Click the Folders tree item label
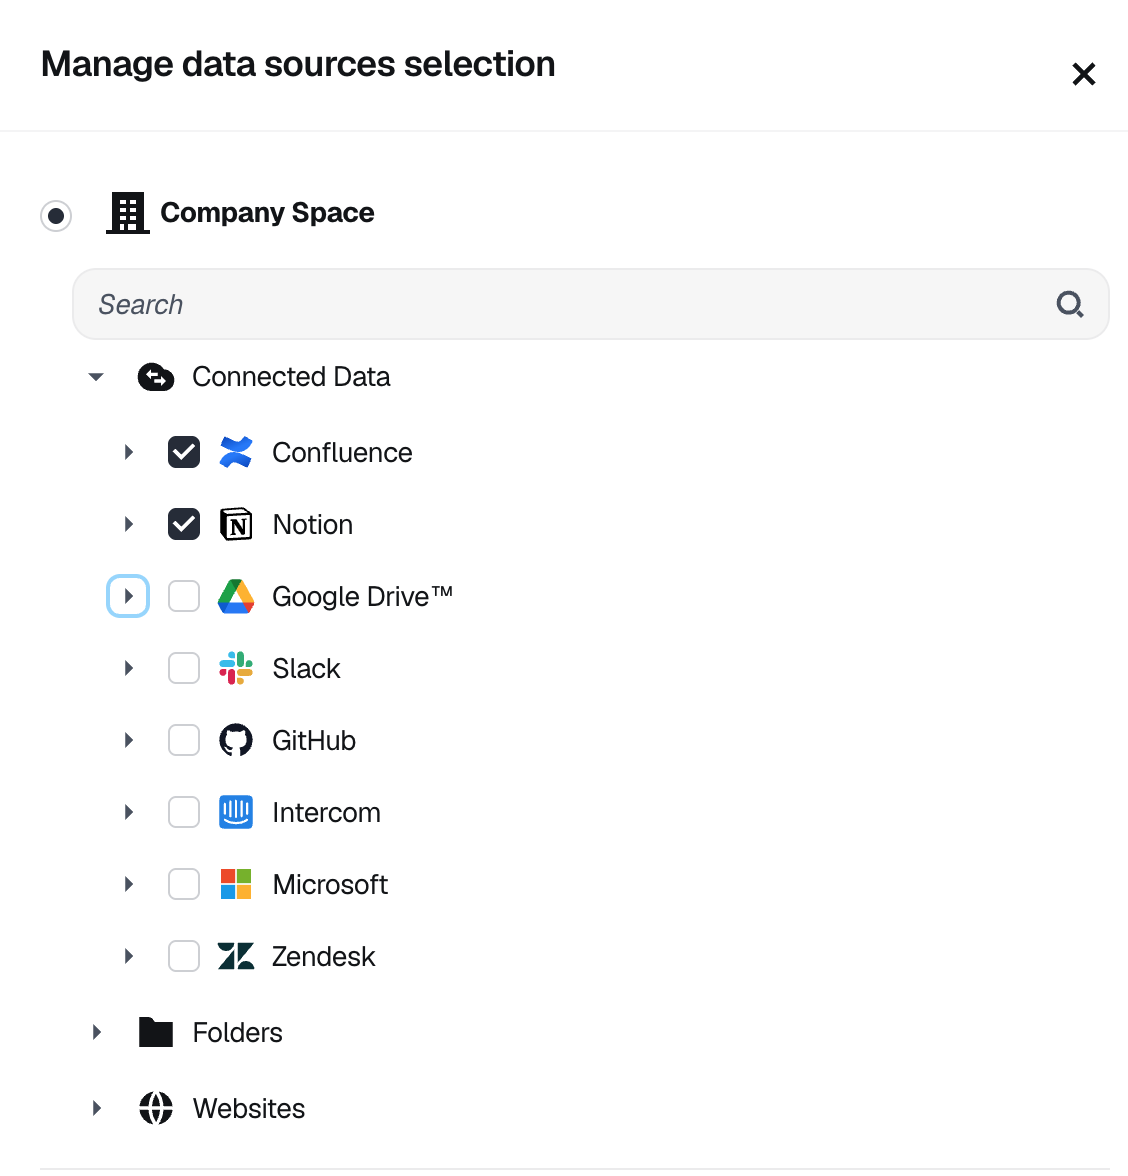 238,1032
